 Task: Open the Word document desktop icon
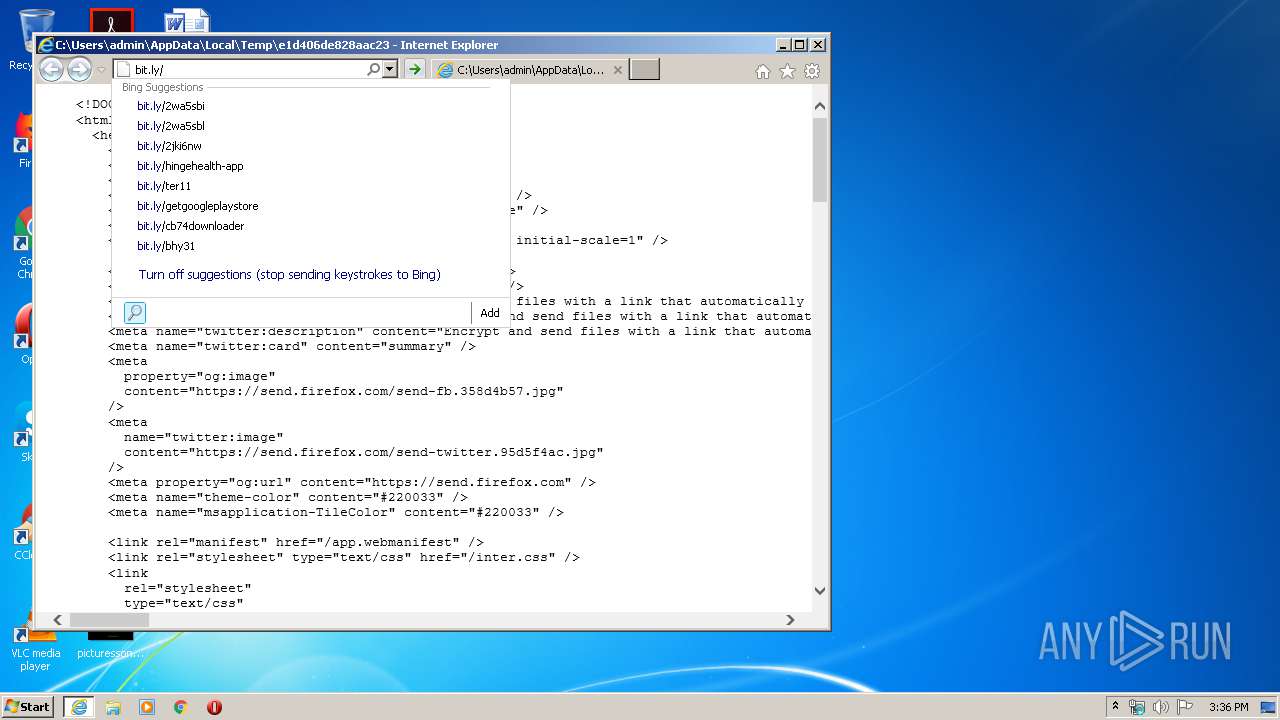click(x=187, y=20)
